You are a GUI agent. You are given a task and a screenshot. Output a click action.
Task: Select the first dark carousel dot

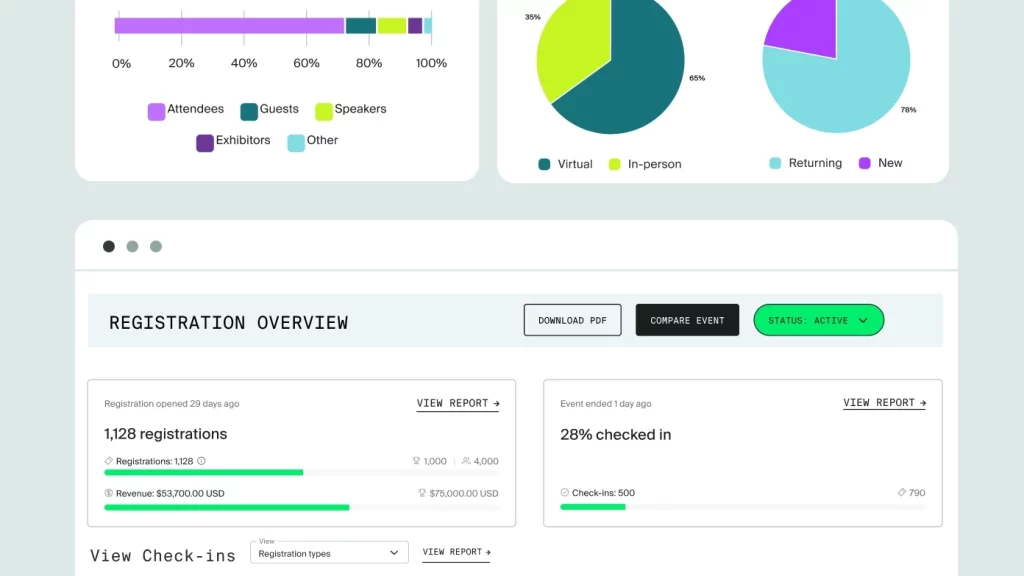[x=109, y=246]
